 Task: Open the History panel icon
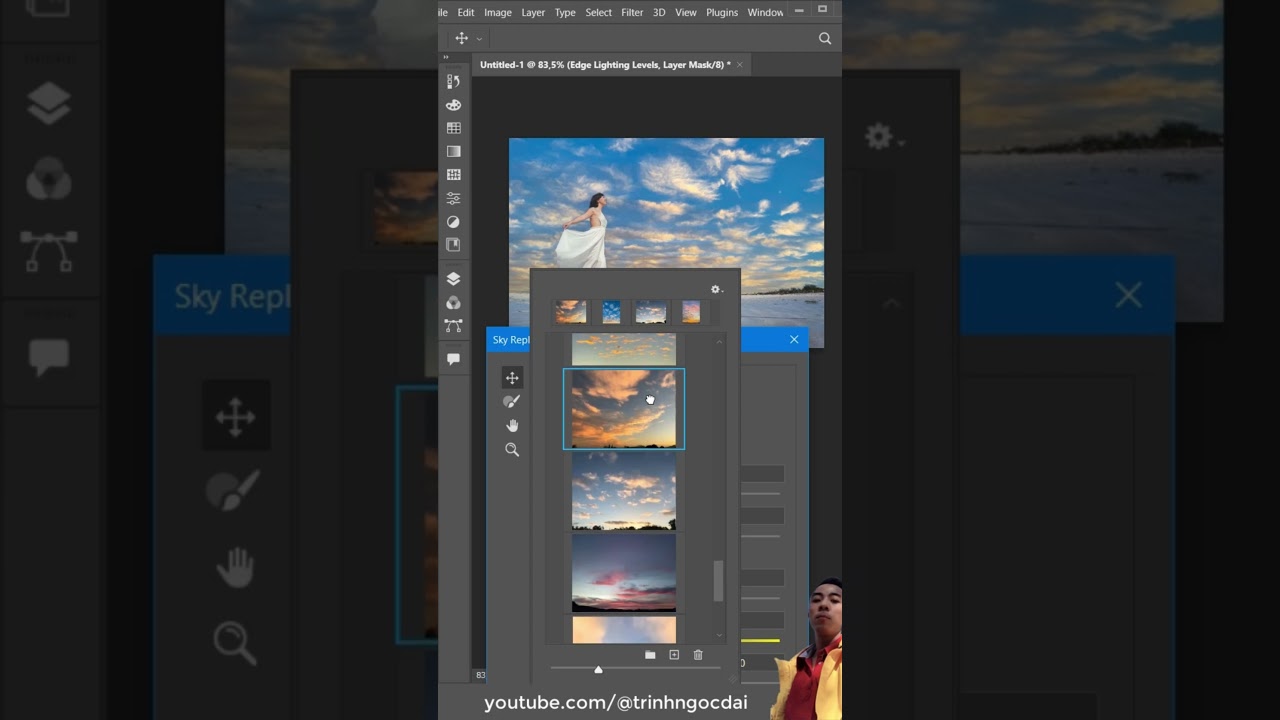tap(453, 82)
